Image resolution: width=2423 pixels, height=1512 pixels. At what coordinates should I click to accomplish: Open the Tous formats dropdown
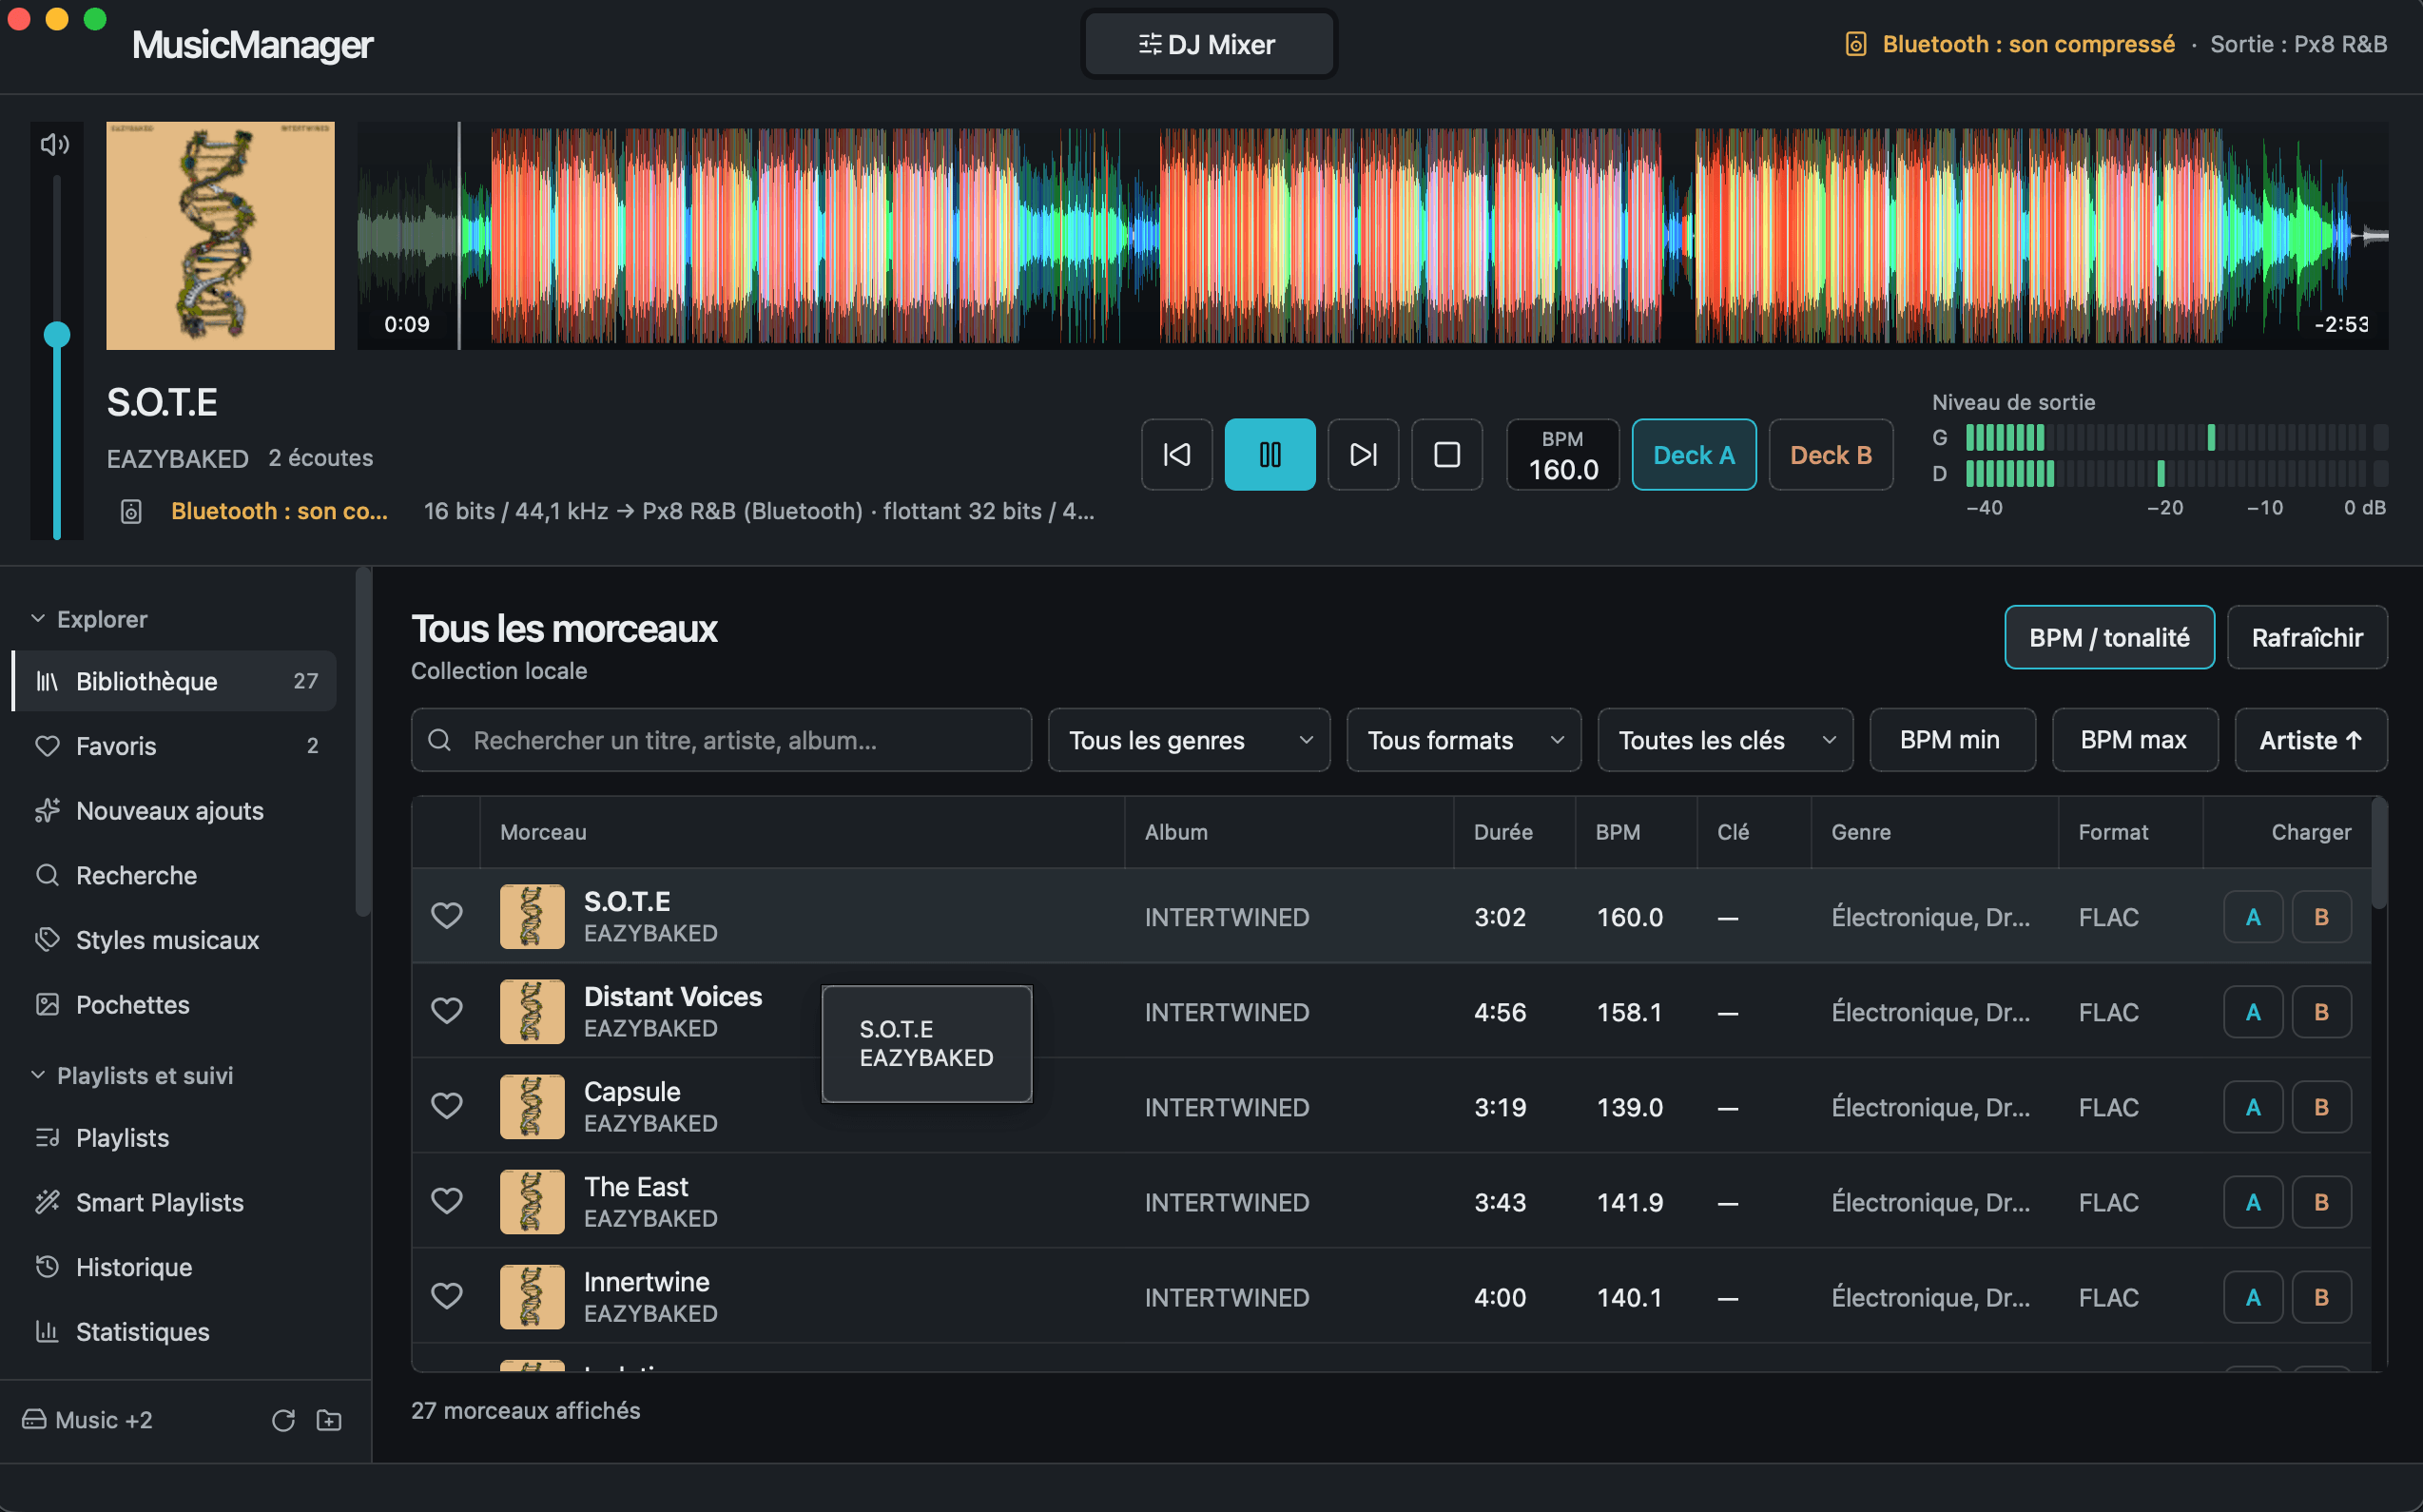pos(1464,740)
